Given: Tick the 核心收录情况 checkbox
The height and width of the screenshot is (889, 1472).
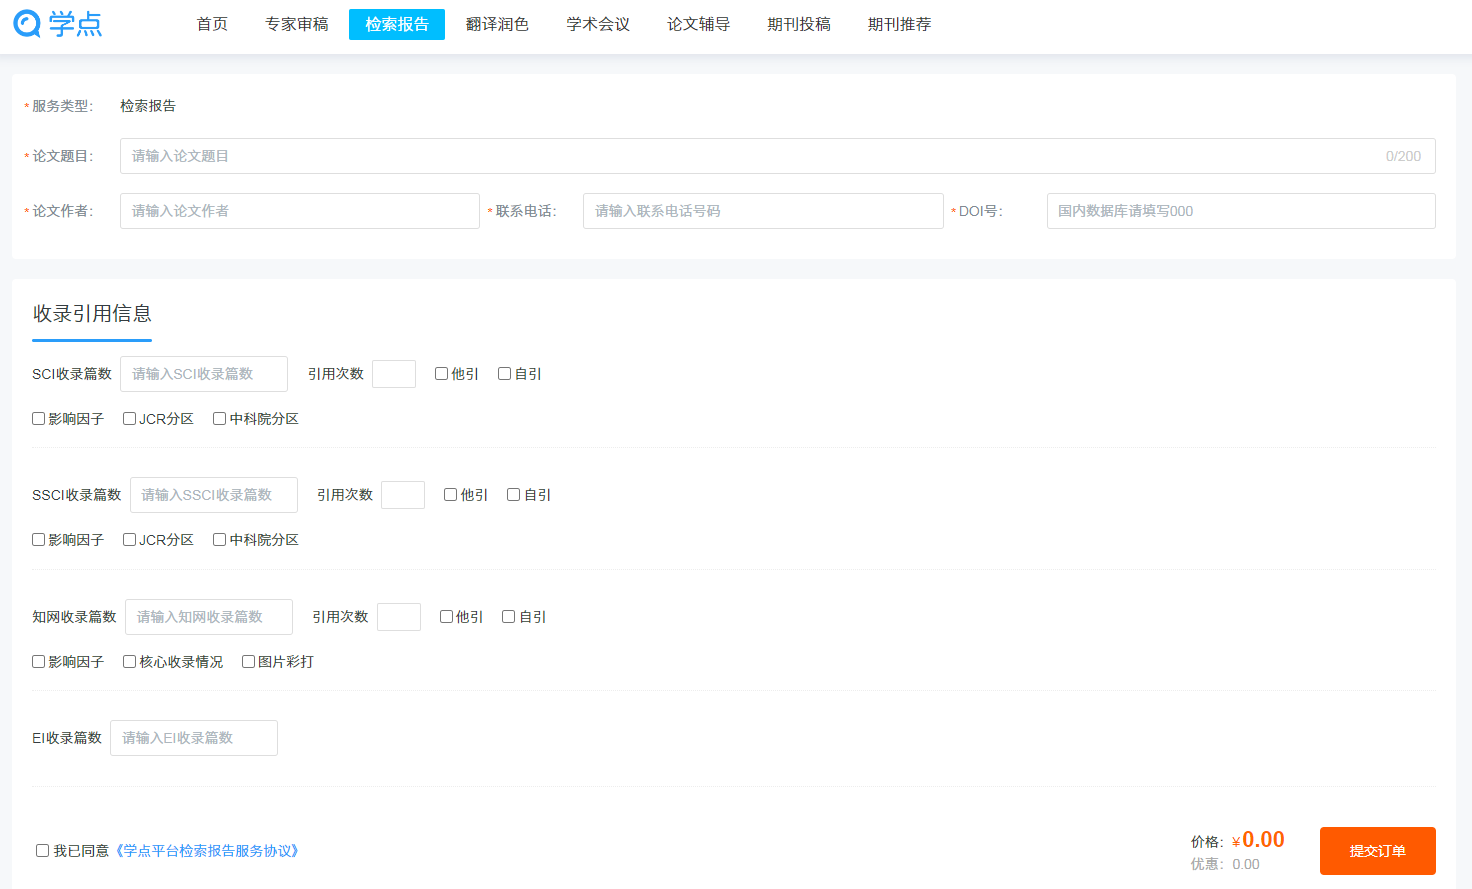Looking at the screenshot, I should (x=129, y=662).
